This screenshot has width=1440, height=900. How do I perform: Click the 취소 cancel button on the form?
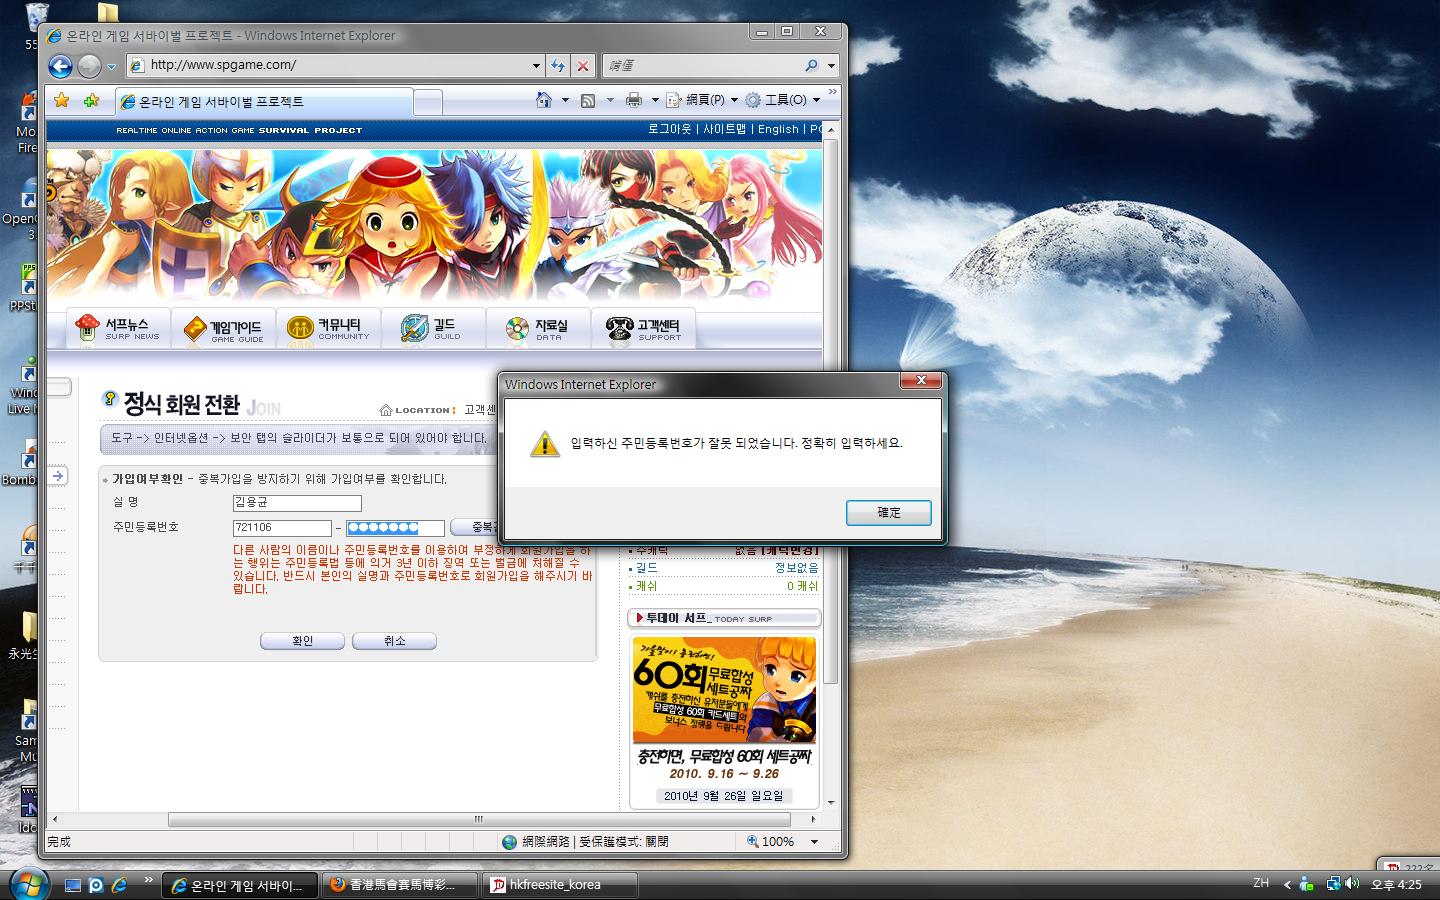[x=394, y=641]
